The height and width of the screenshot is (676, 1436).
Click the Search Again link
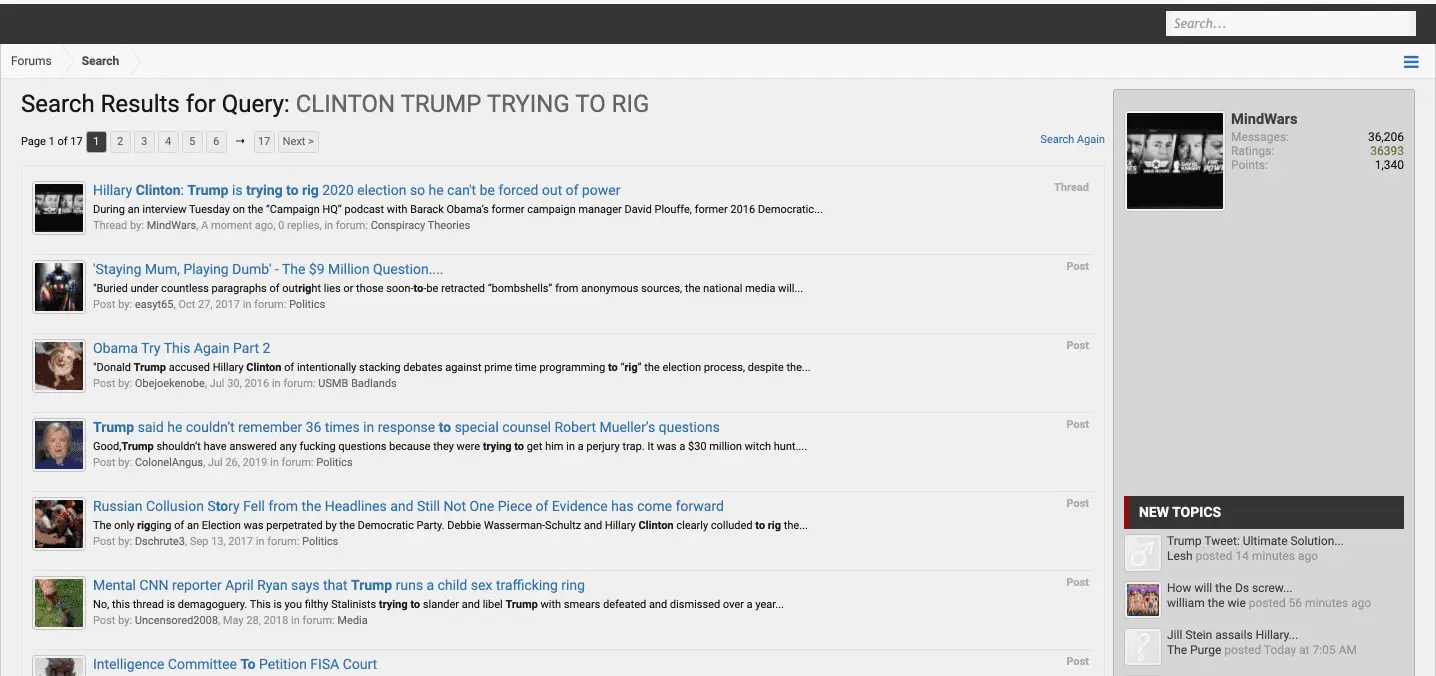coord(1072,139)
